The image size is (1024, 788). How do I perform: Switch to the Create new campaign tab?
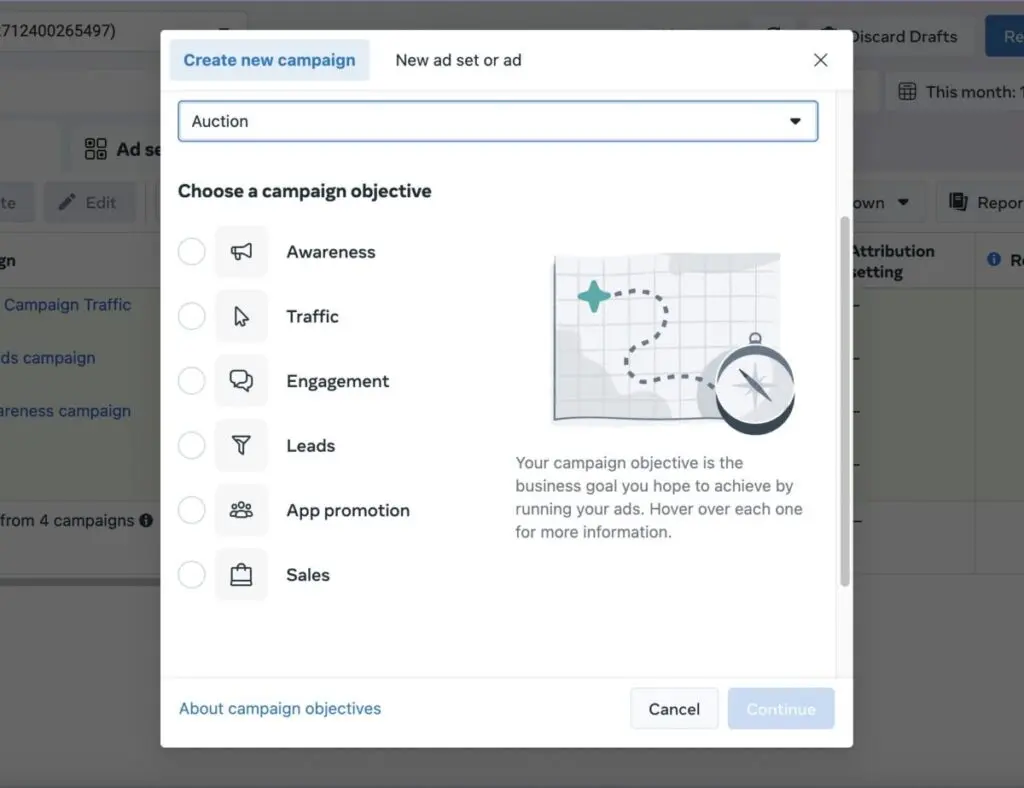click(x=269, y=60)
